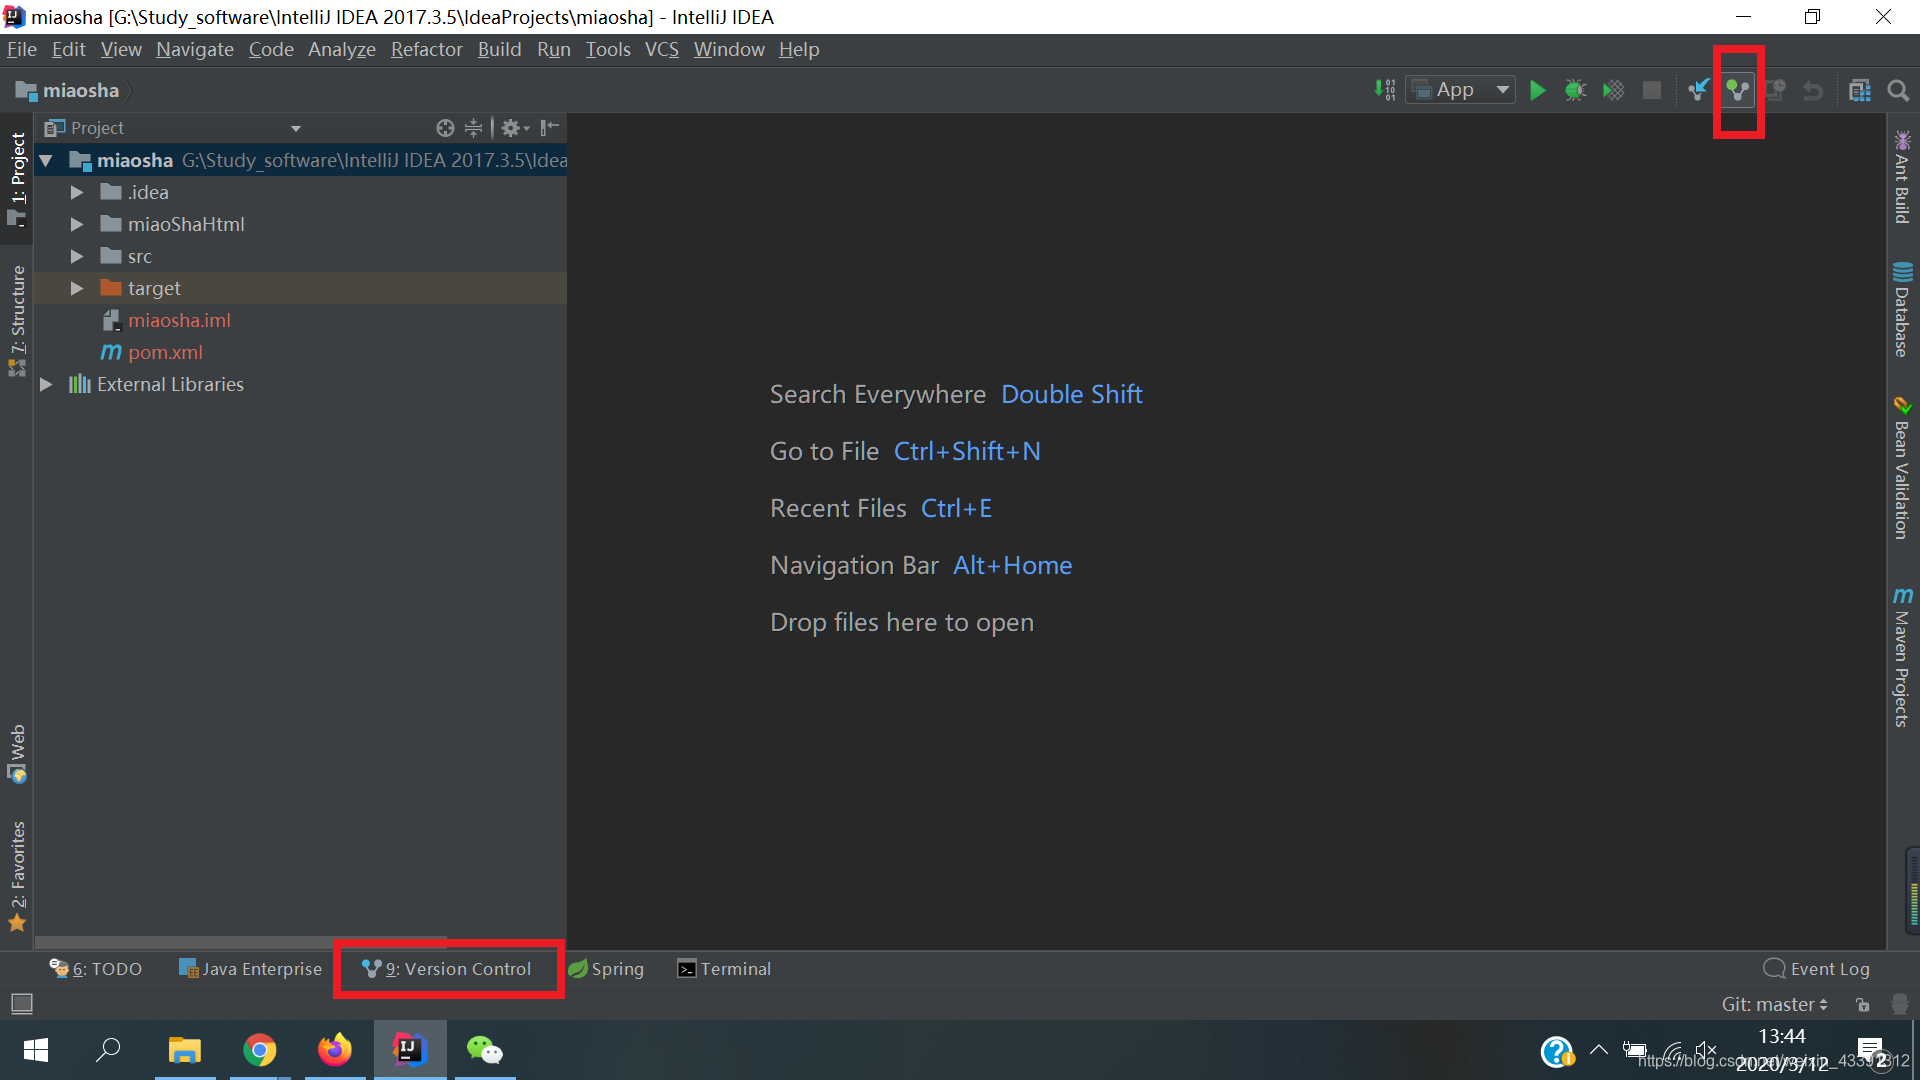
Task: Open Project Structure dialog icon
Action: click(x=1860, y=90)
